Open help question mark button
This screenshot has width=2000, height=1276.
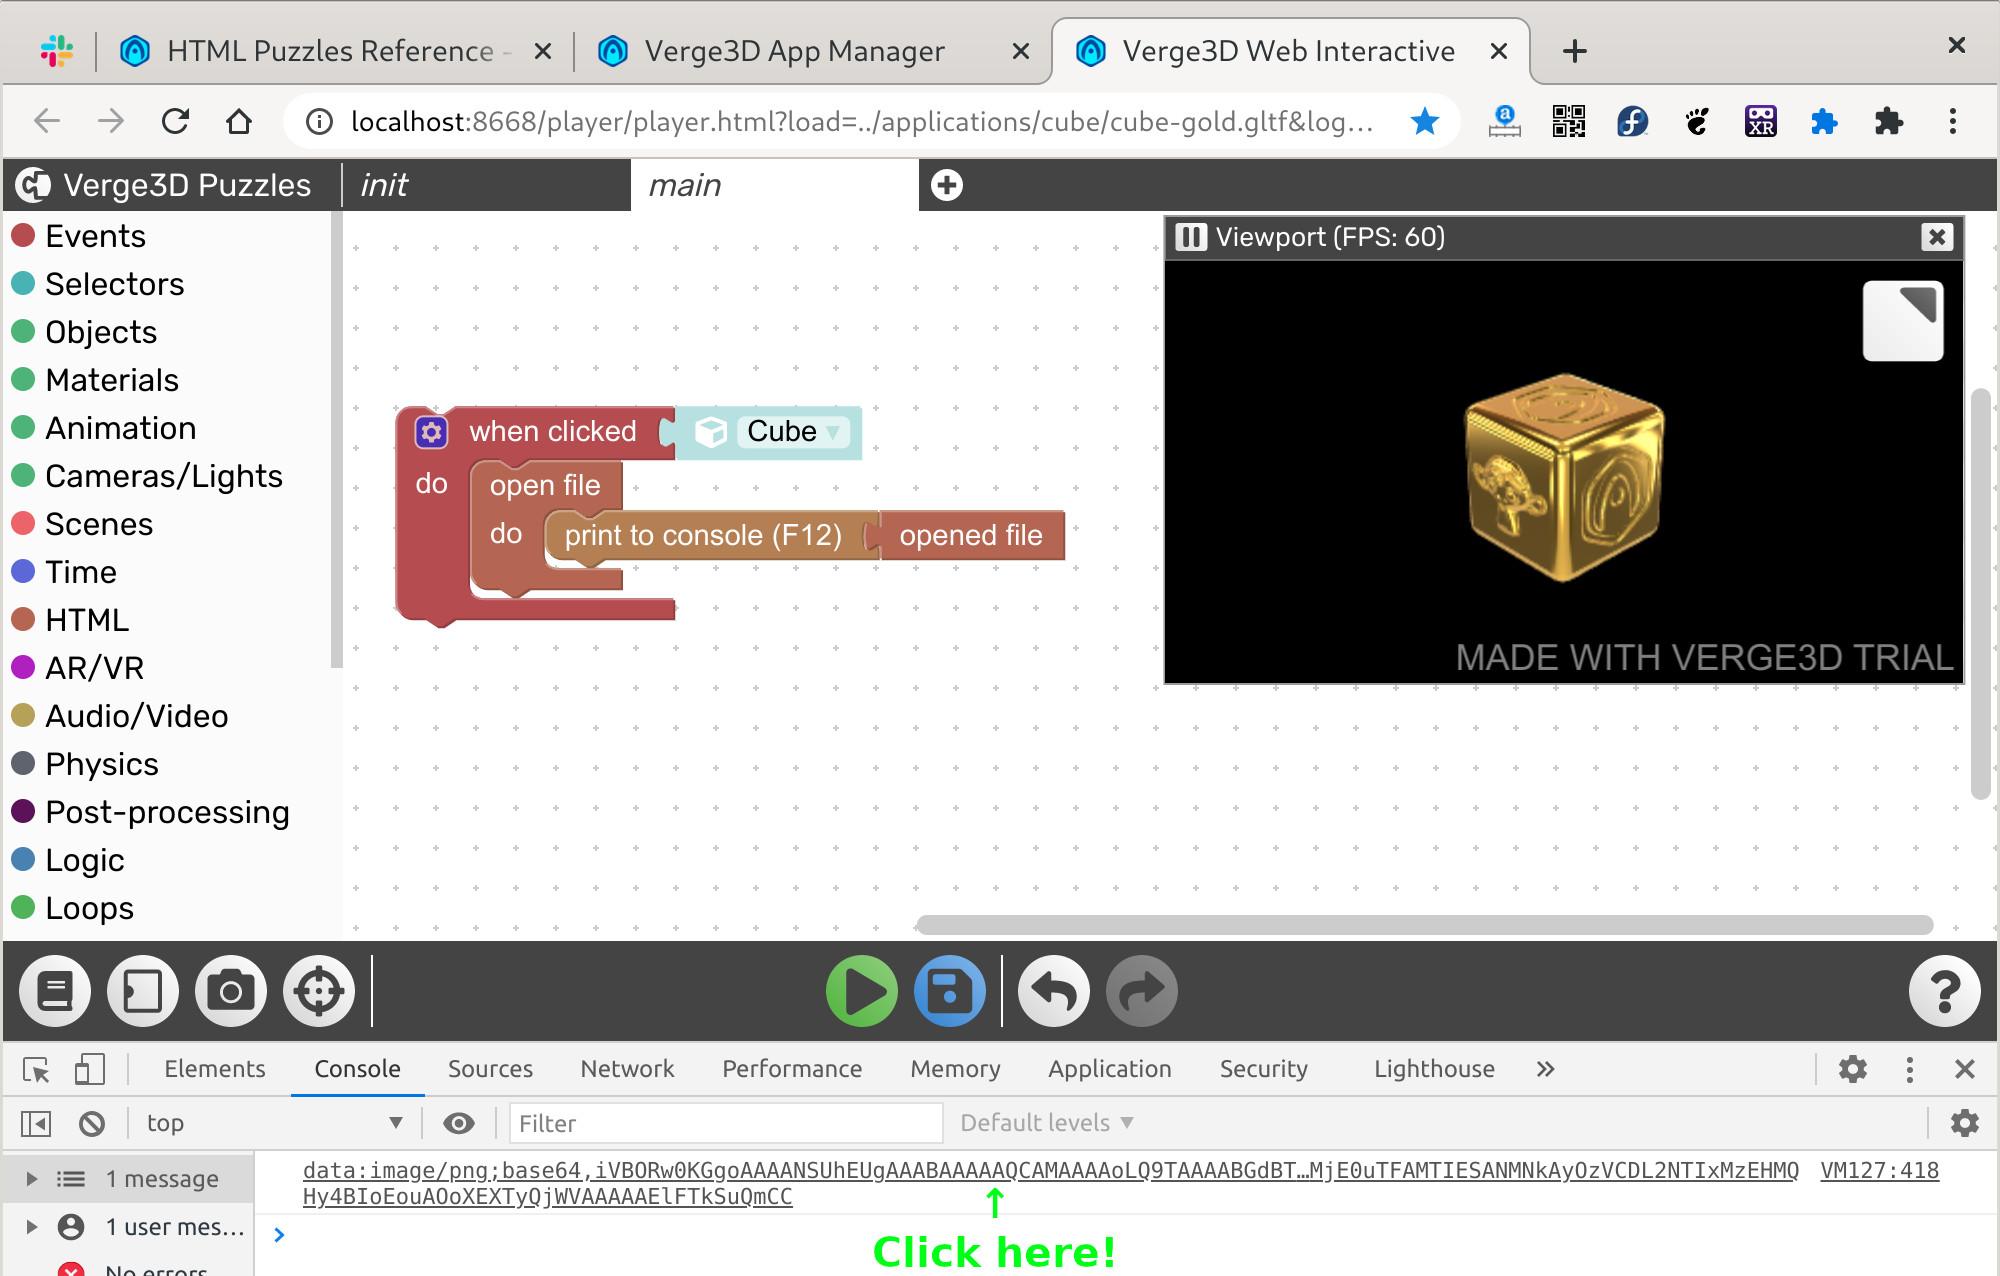tap(1943, 991)
